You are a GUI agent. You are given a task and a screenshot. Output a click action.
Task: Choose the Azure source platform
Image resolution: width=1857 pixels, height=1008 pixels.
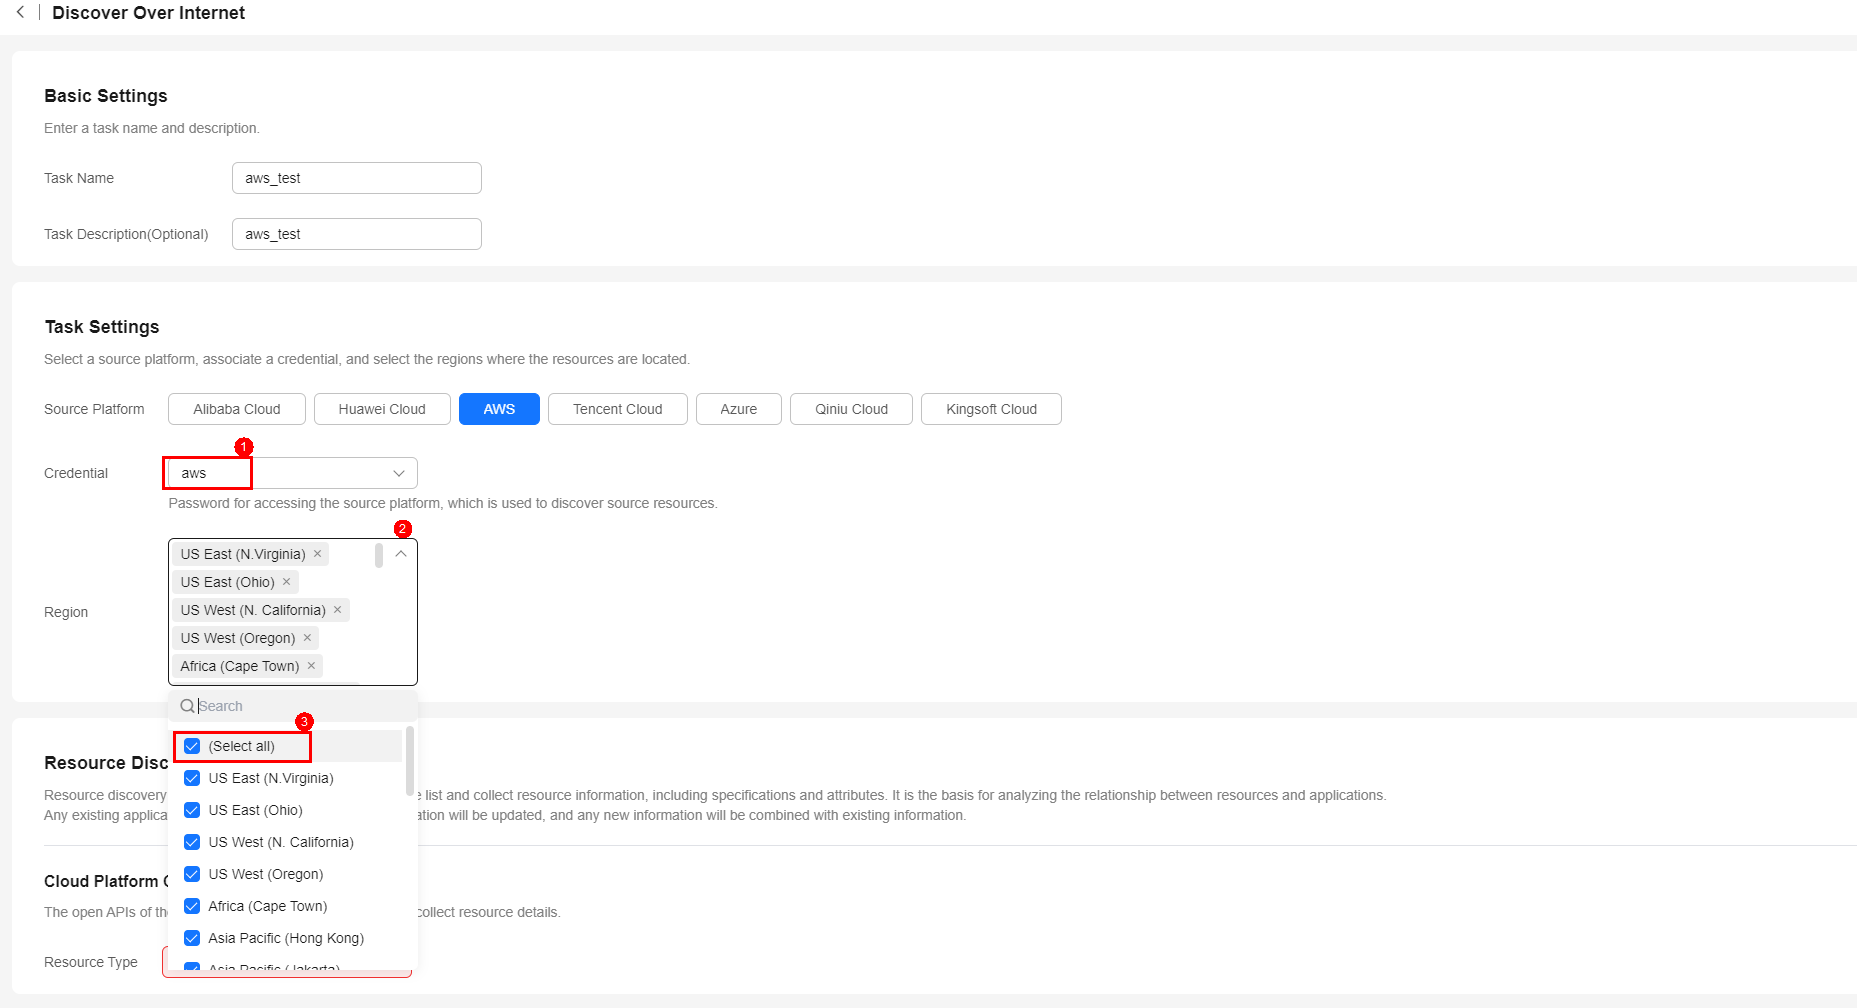[738, 409]
